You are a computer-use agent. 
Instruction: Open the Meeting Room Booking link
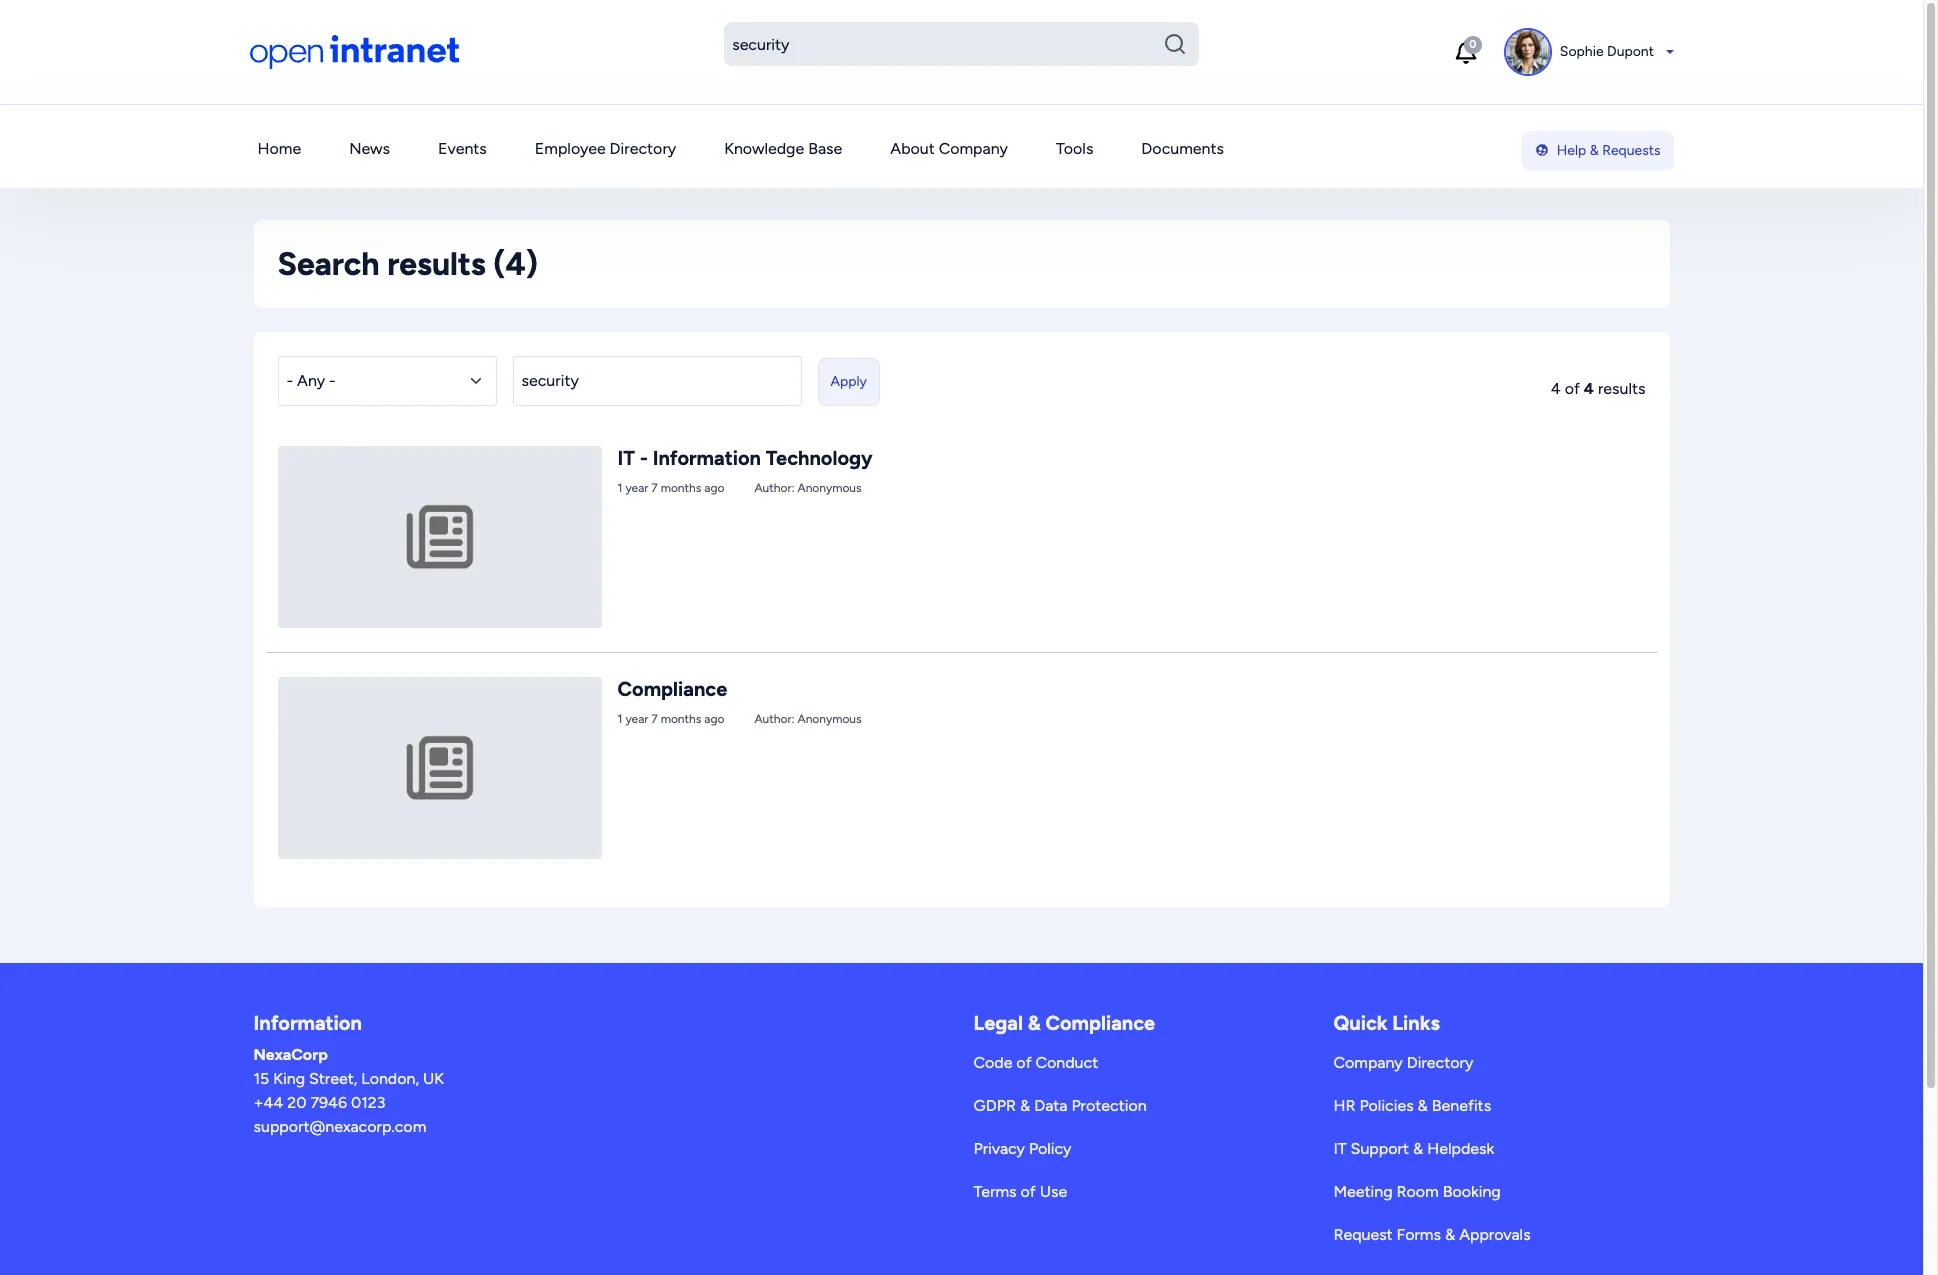coord(1416,1192)
